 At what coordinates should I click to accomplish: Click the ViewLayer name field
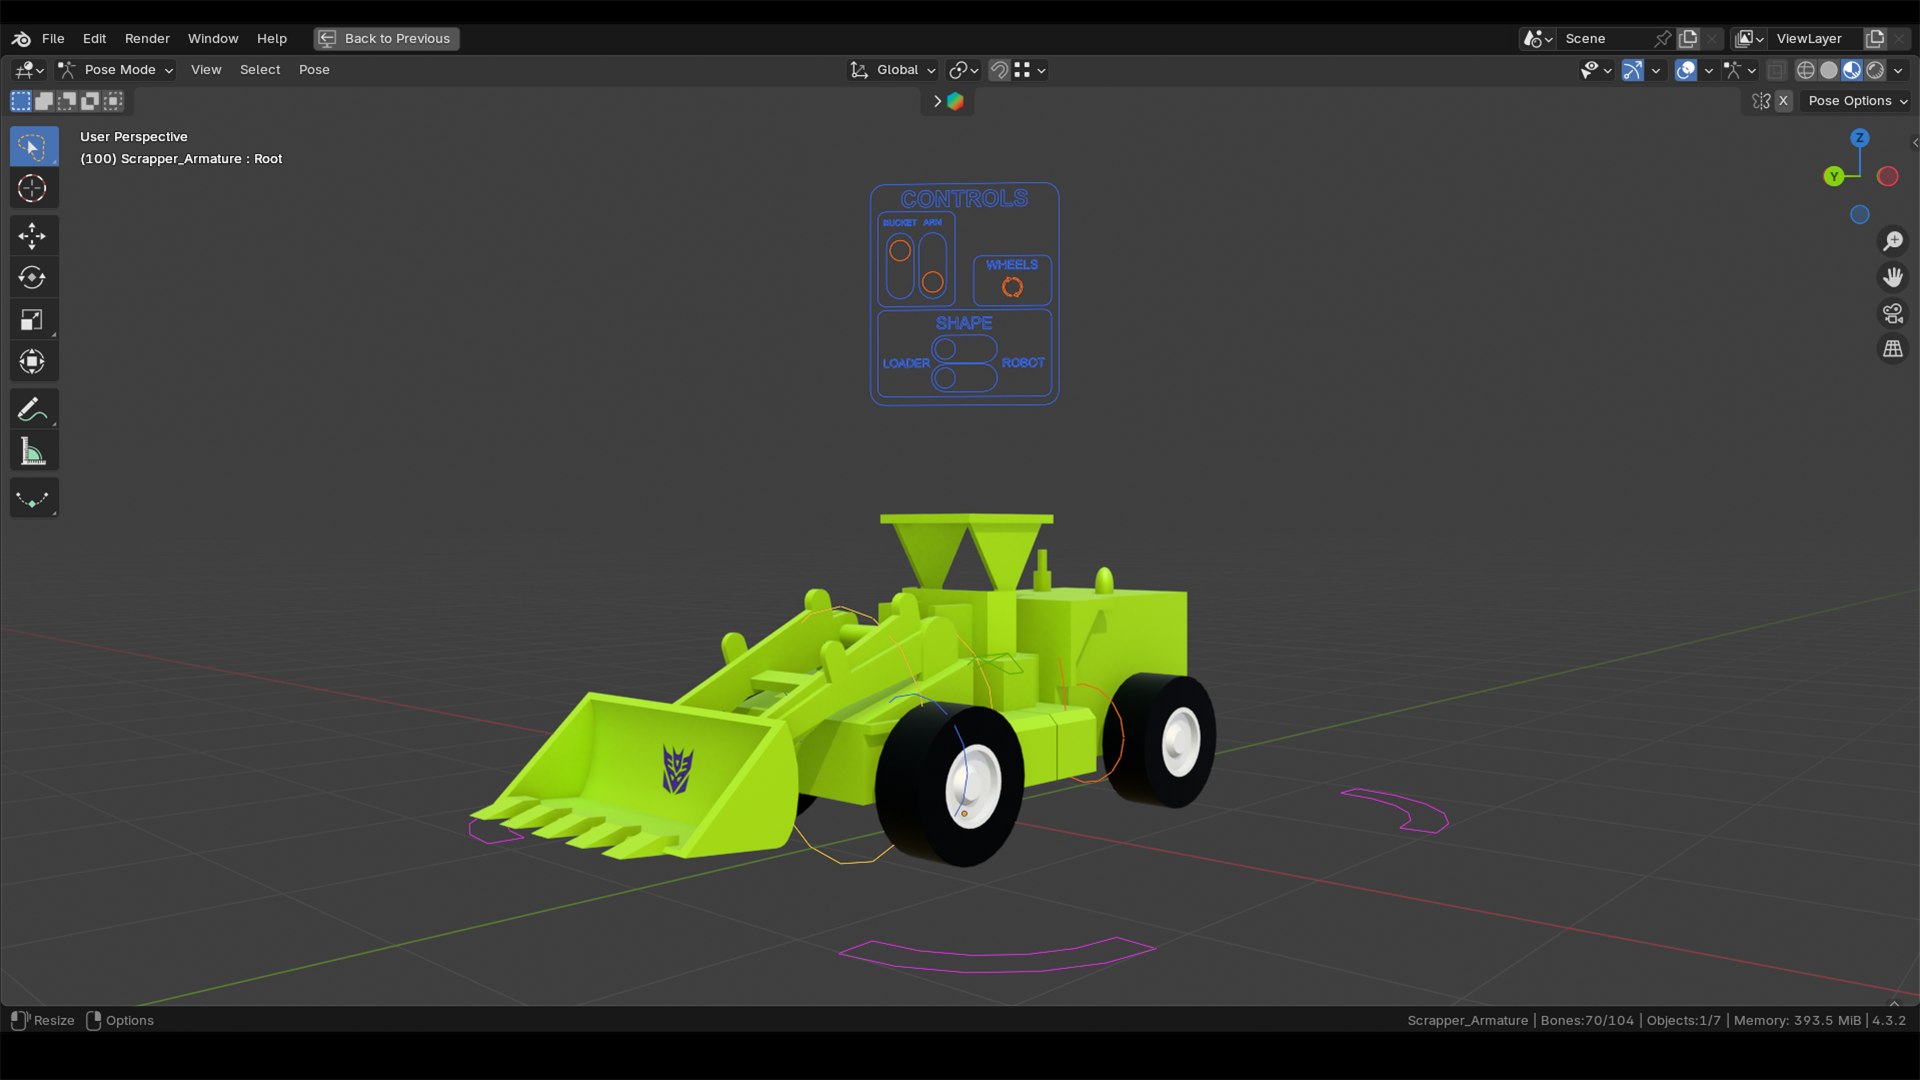click(1816, 39)
